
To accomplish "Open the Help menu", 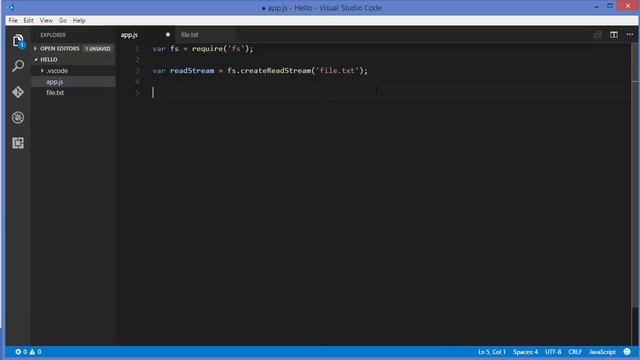I will [79, 20].
